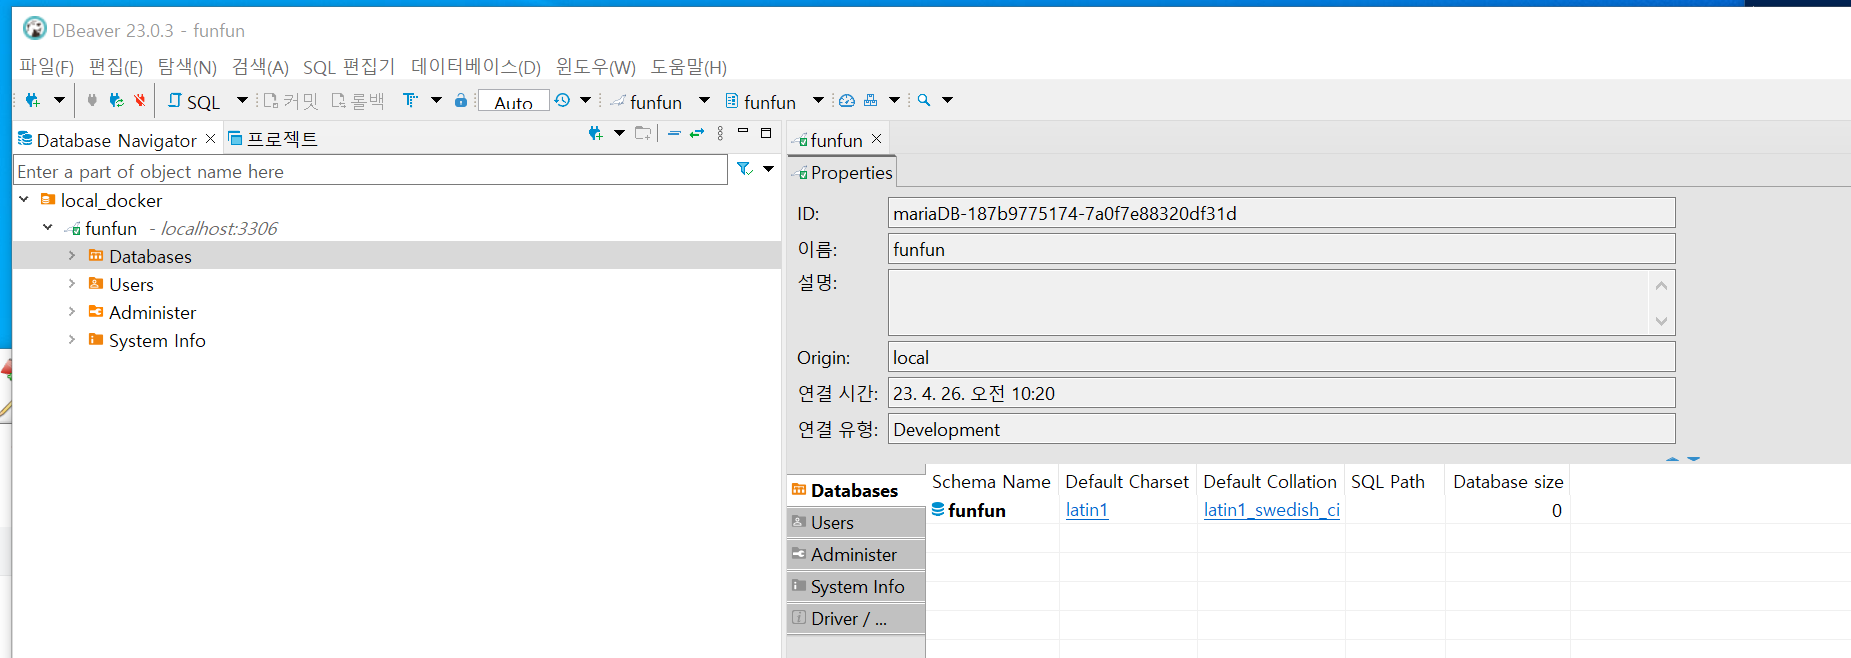Click the Auto commit mode field
1851x658 pixels.
513,101
